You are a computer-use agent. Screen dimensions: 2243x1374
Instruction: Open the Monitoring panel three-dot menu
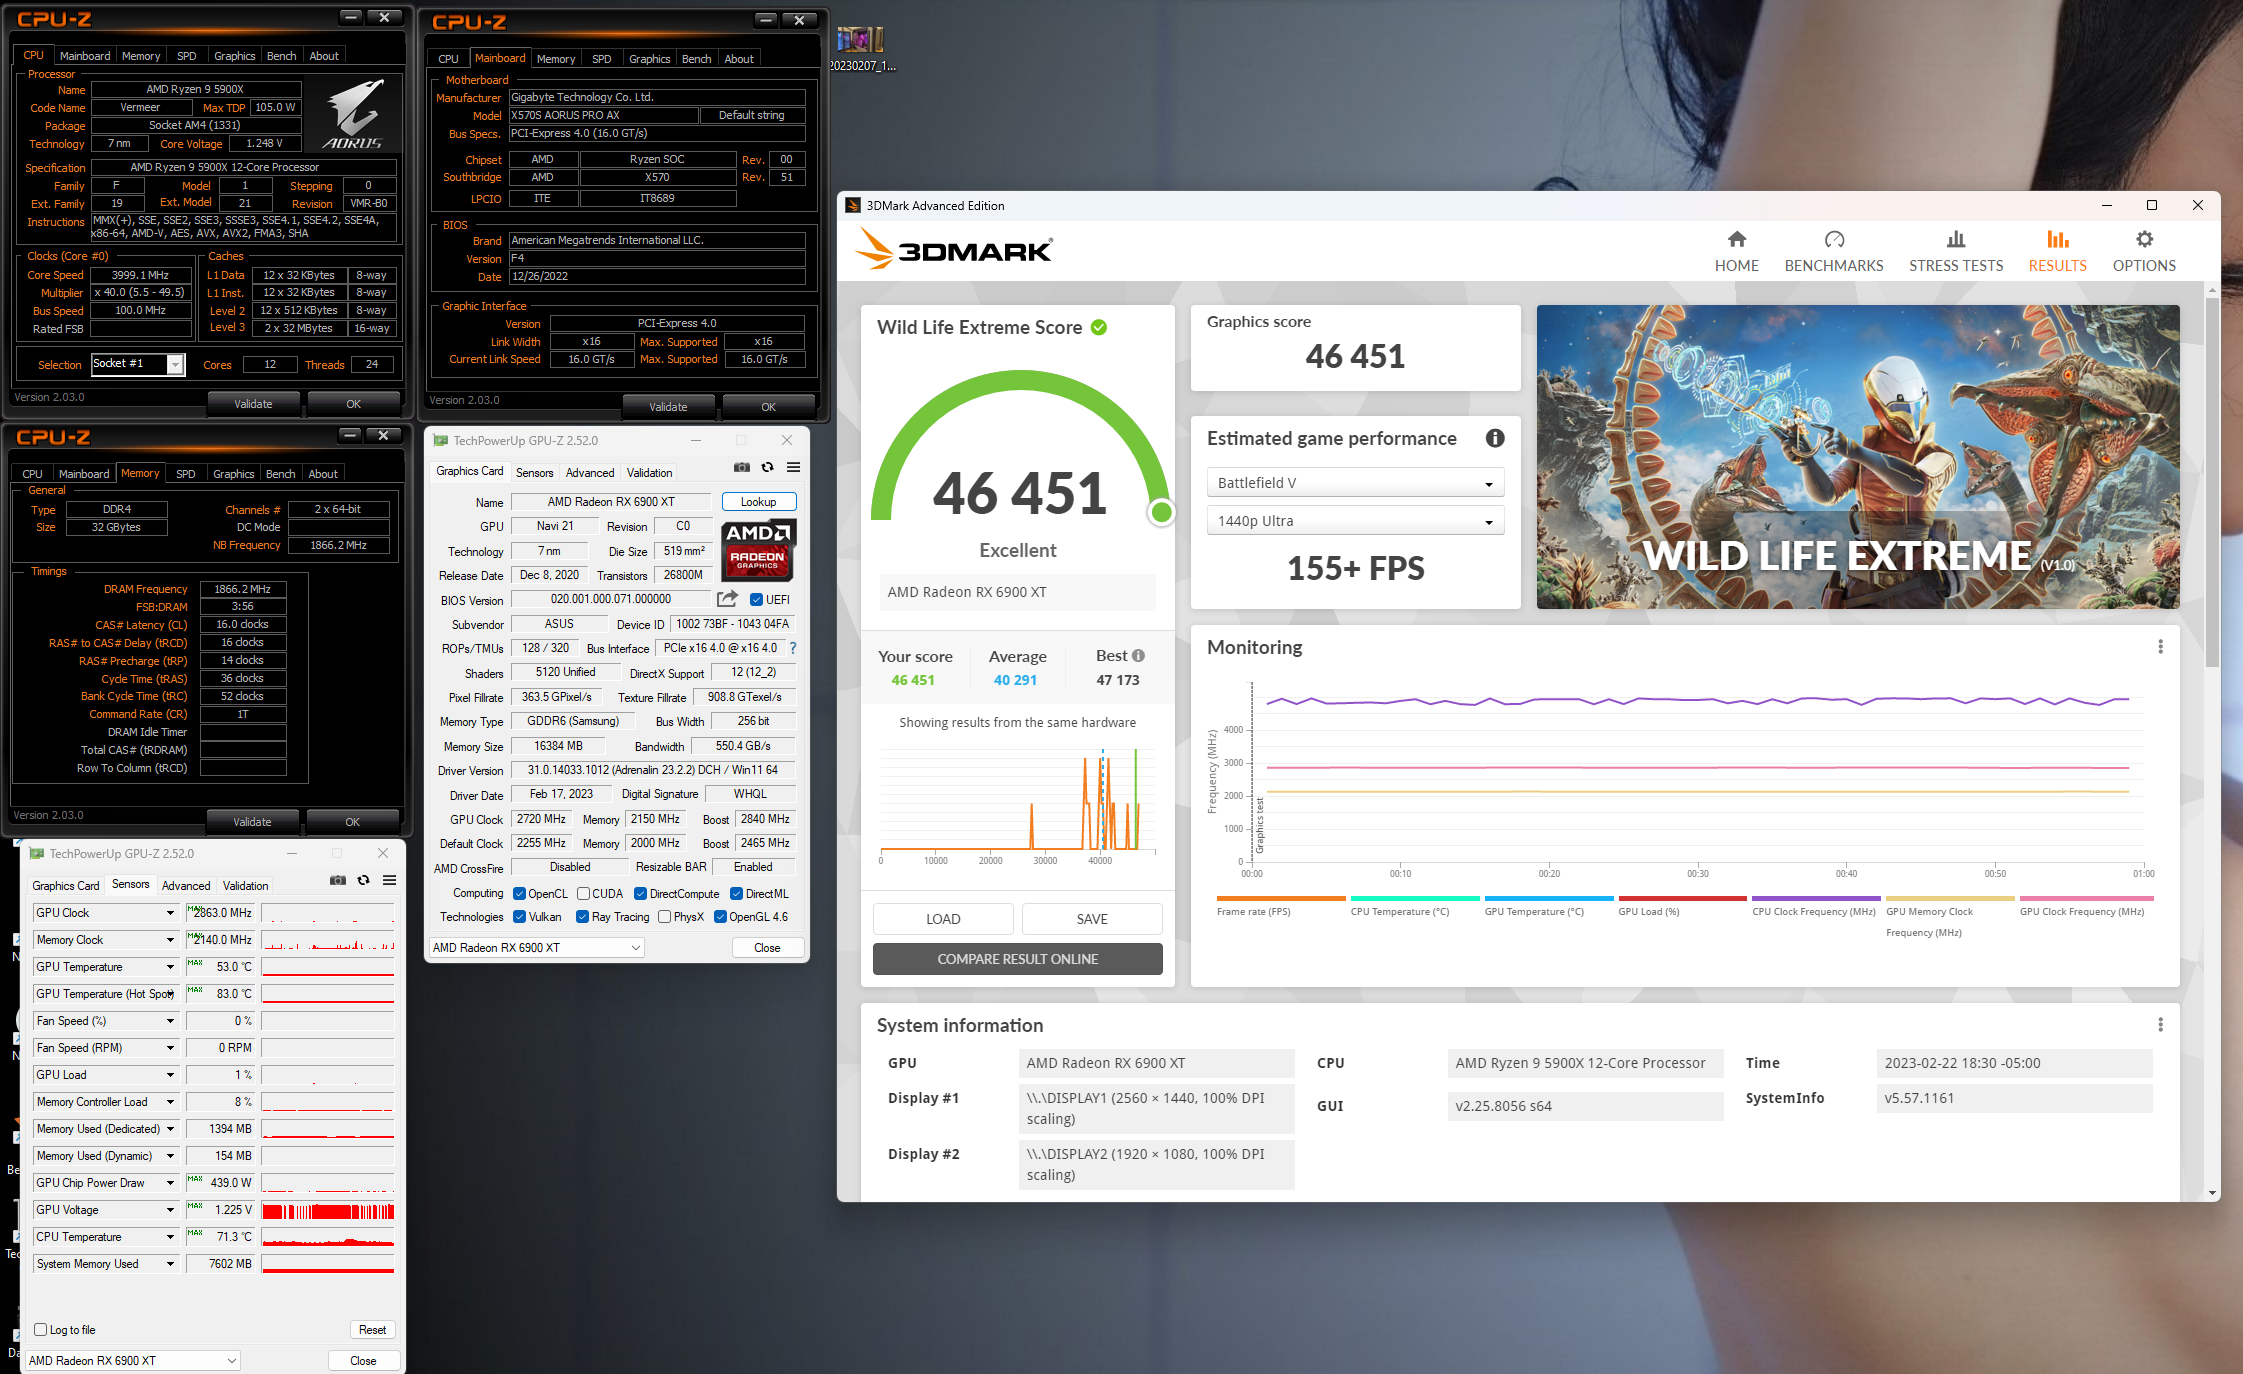[2160, 647]
